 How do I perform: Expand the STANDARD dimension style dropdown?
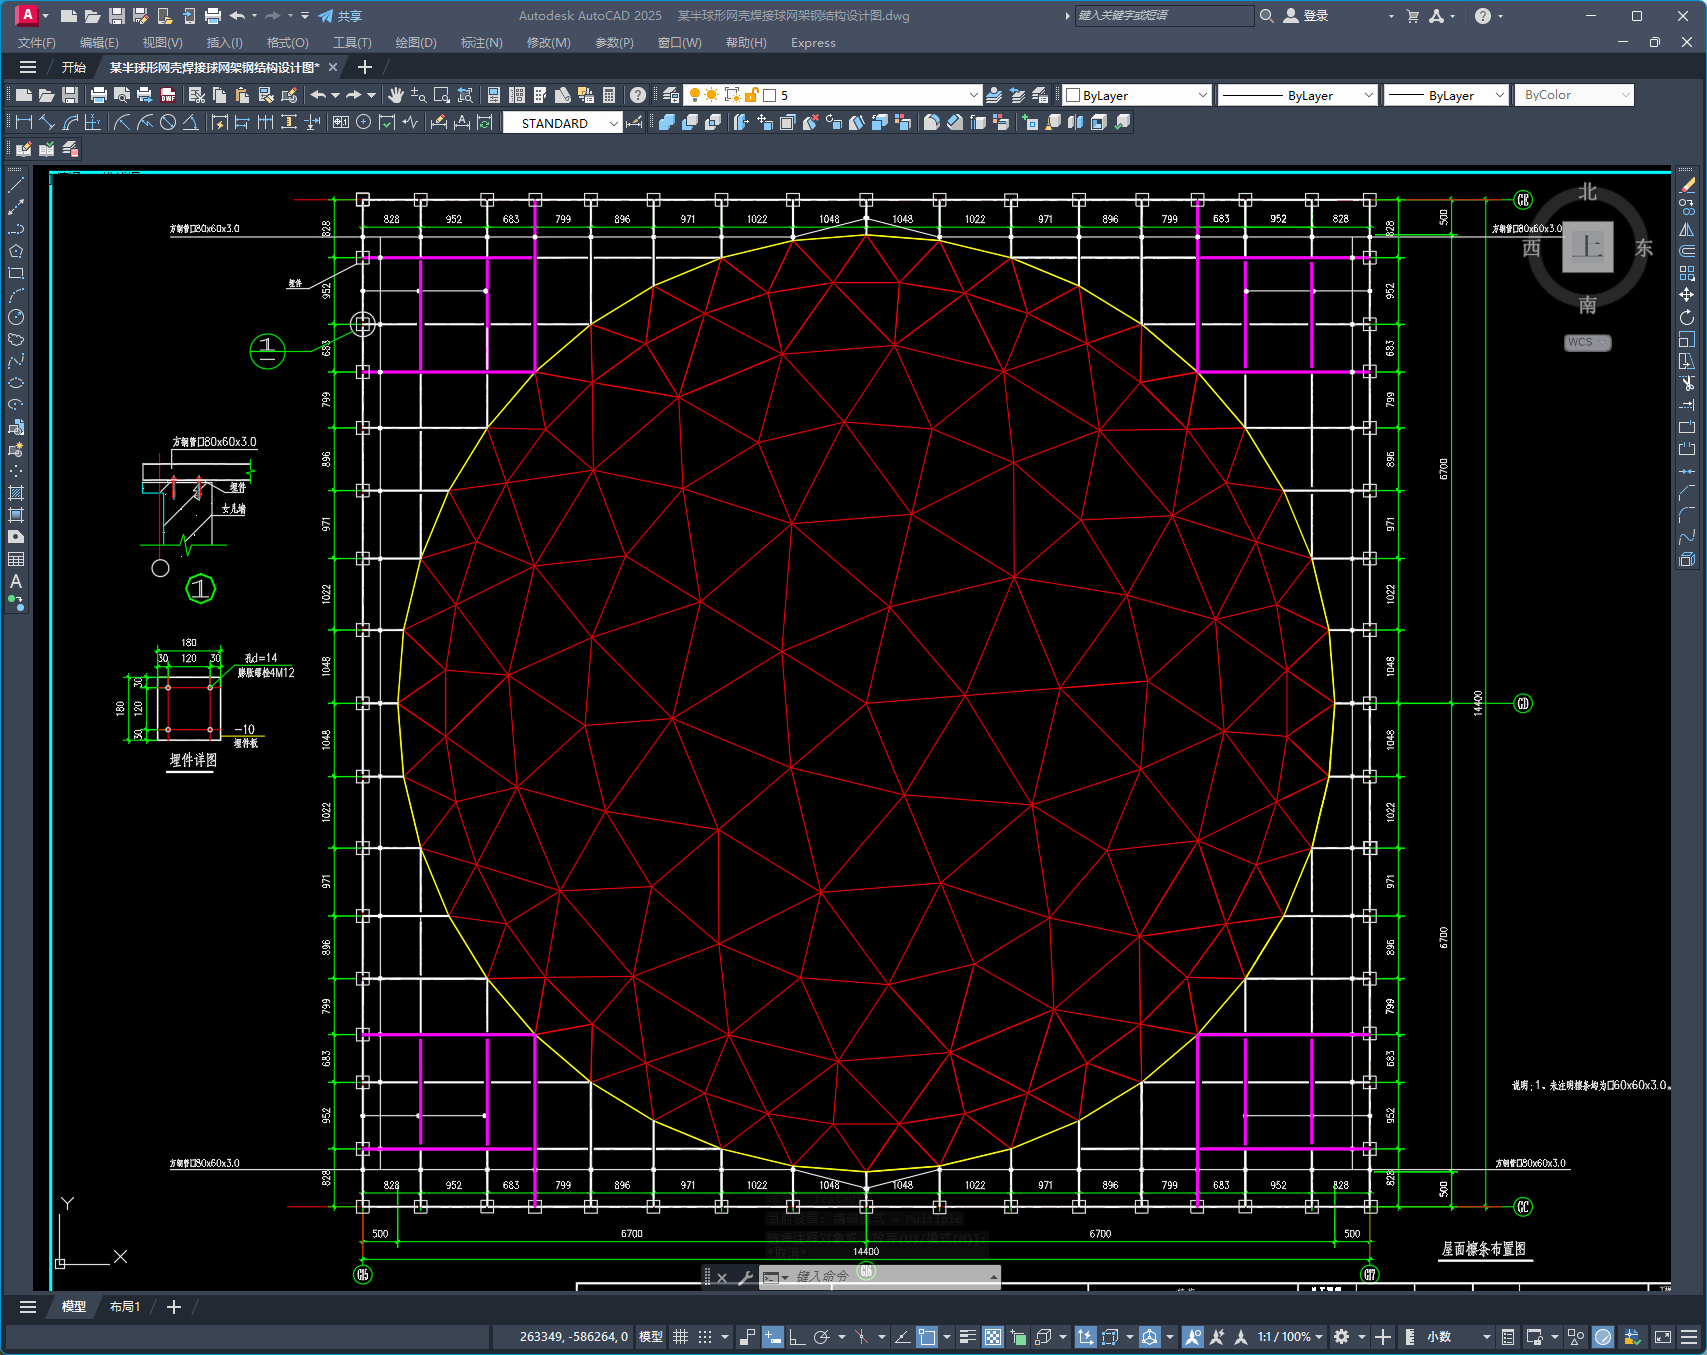pos(614,123)
